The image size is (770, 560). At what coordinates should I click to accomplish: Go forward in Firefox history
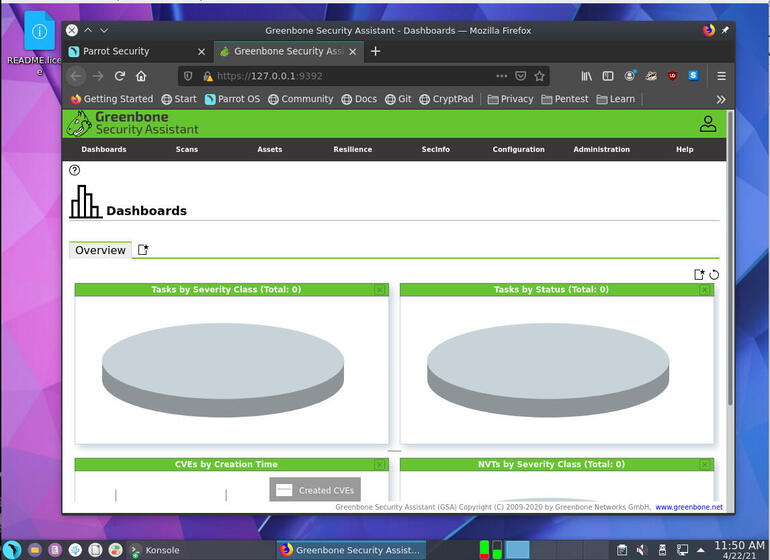98,76
